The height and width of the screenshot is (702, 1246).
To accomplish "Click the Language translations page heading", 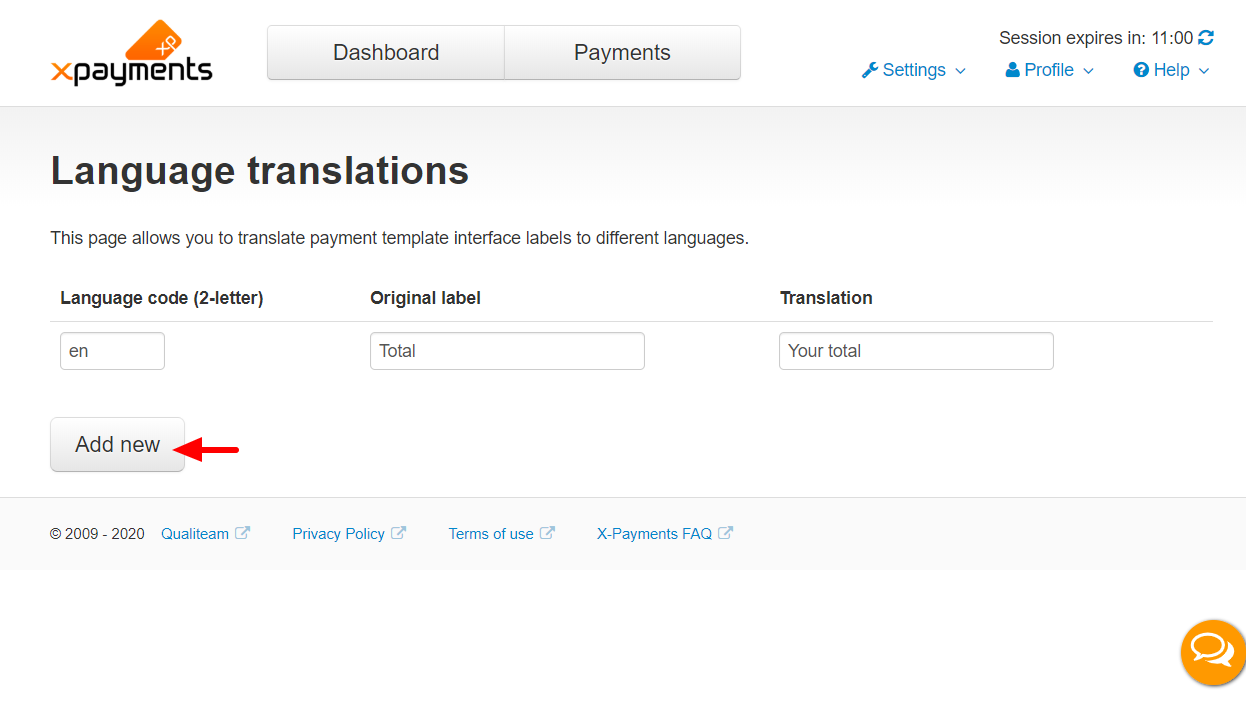I will click(x=260, y=171).
